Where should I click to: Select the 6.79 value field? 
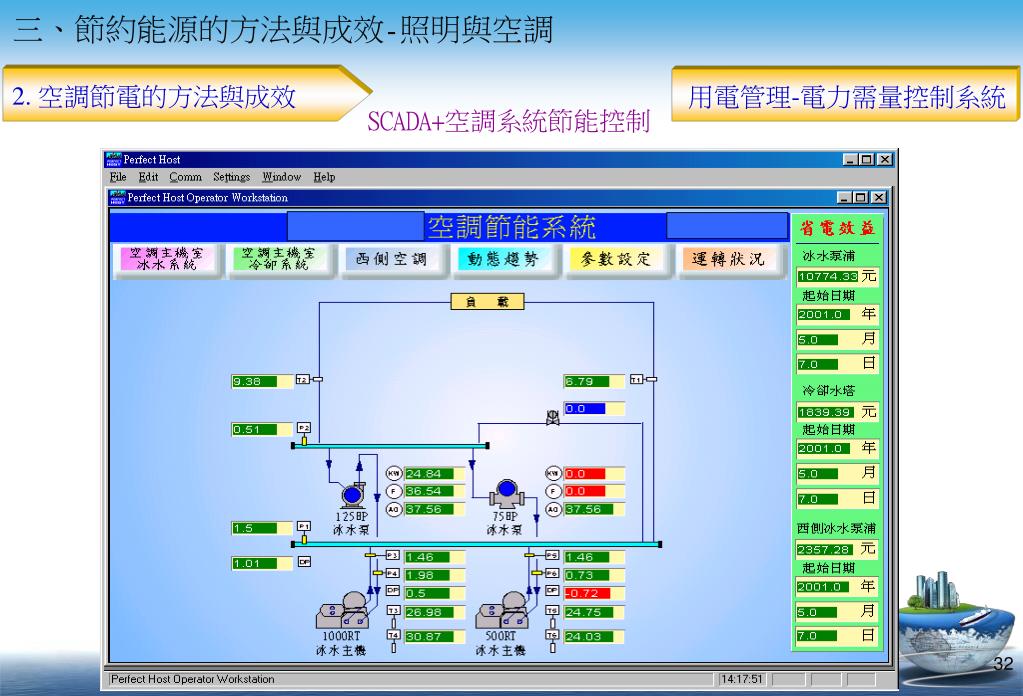(594, 381)
